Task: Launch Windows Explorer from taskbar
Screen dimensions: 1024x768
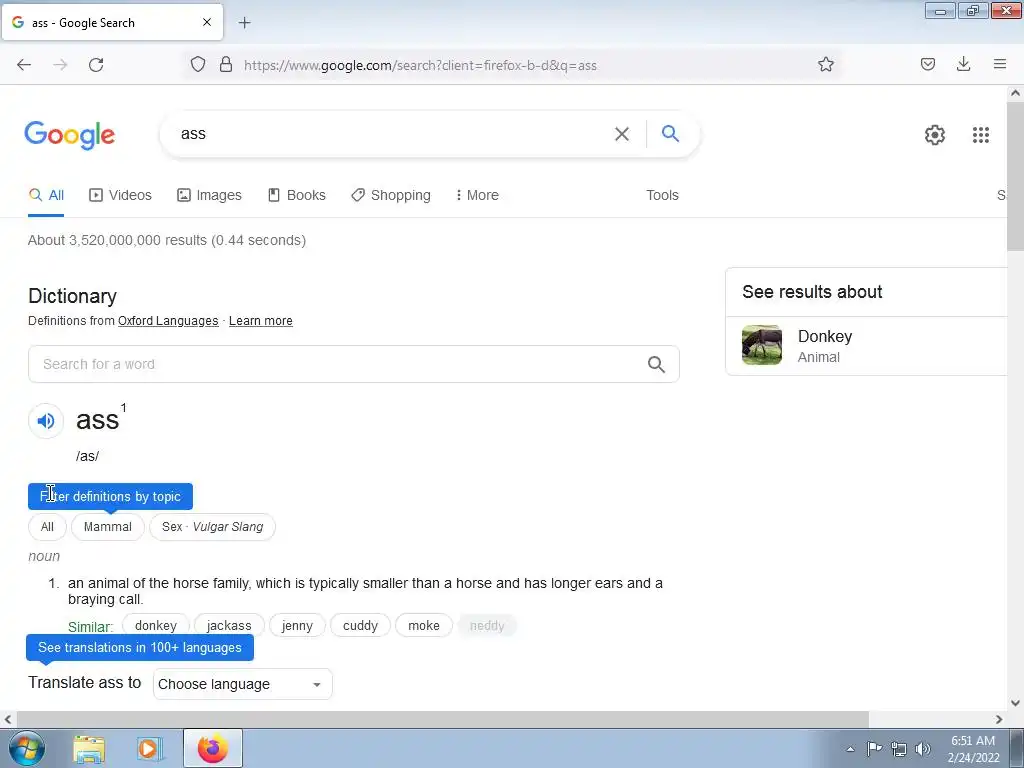Action: pos(89,748)
